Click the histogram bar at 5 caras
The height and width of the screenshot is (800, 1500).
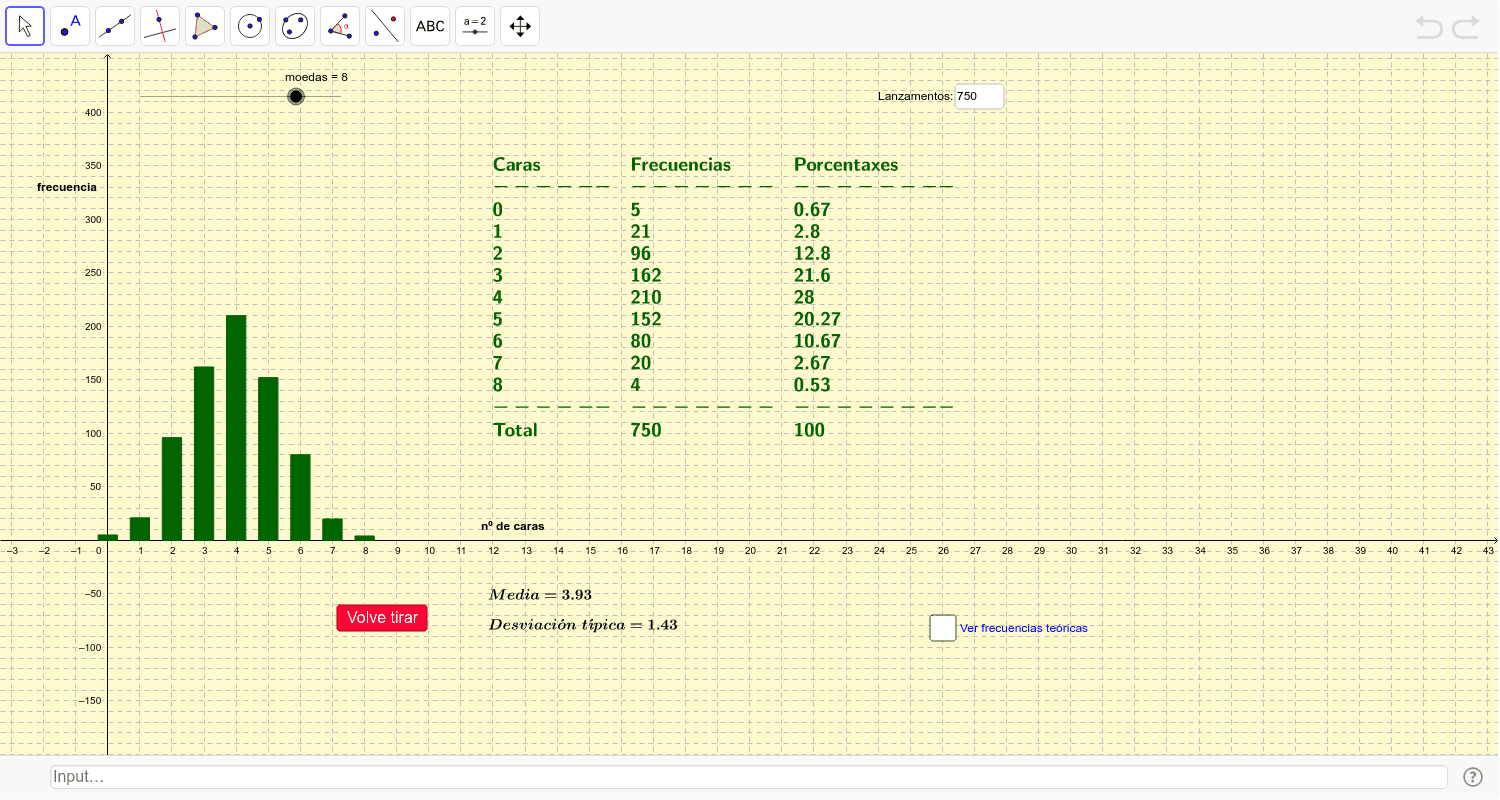[268, 459]
